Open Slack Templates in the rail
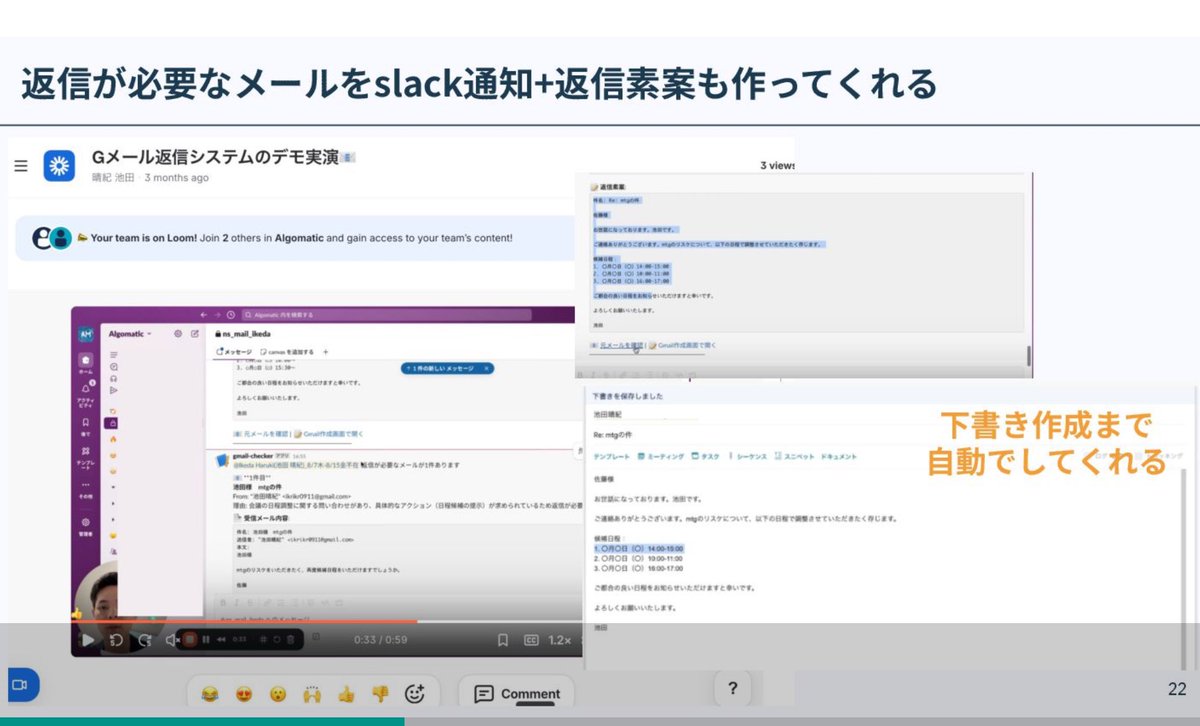 point(85,458)
